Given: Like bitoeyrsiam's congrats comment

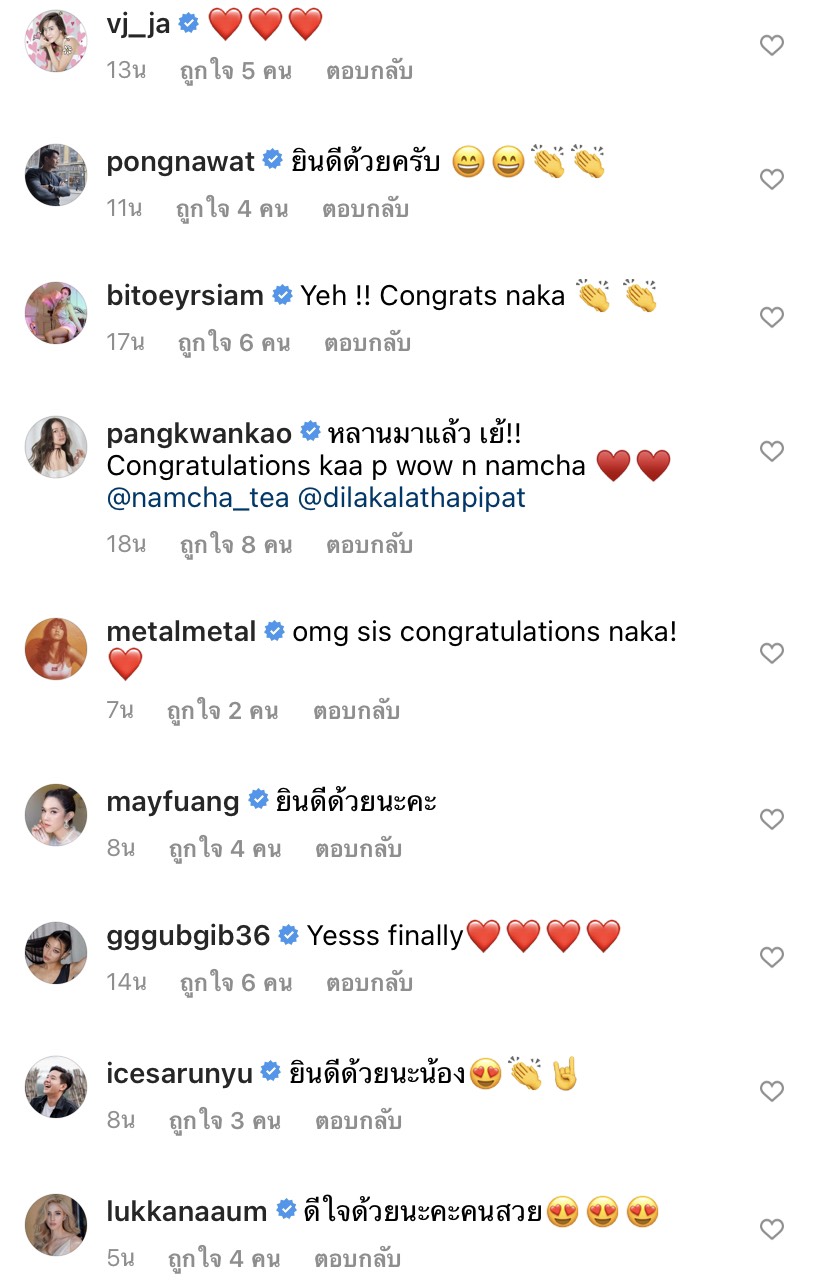Looking at the screenshot, I should pyautogui.click(x=771, y=316).
